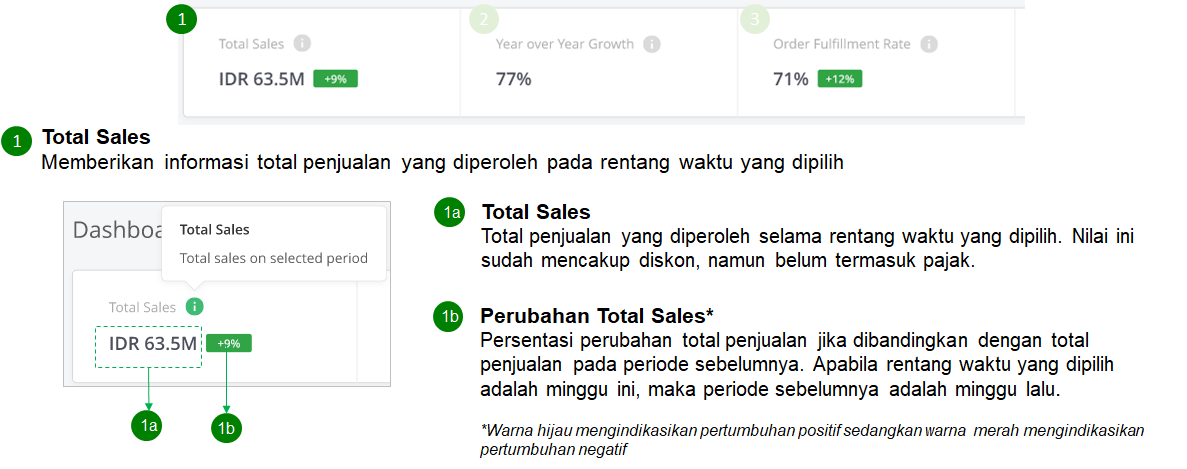The height and width of the screenshot is (469, 1187).
Task: Click the number 1 badge beside Total Sales heading
Action: pos(17,141)
